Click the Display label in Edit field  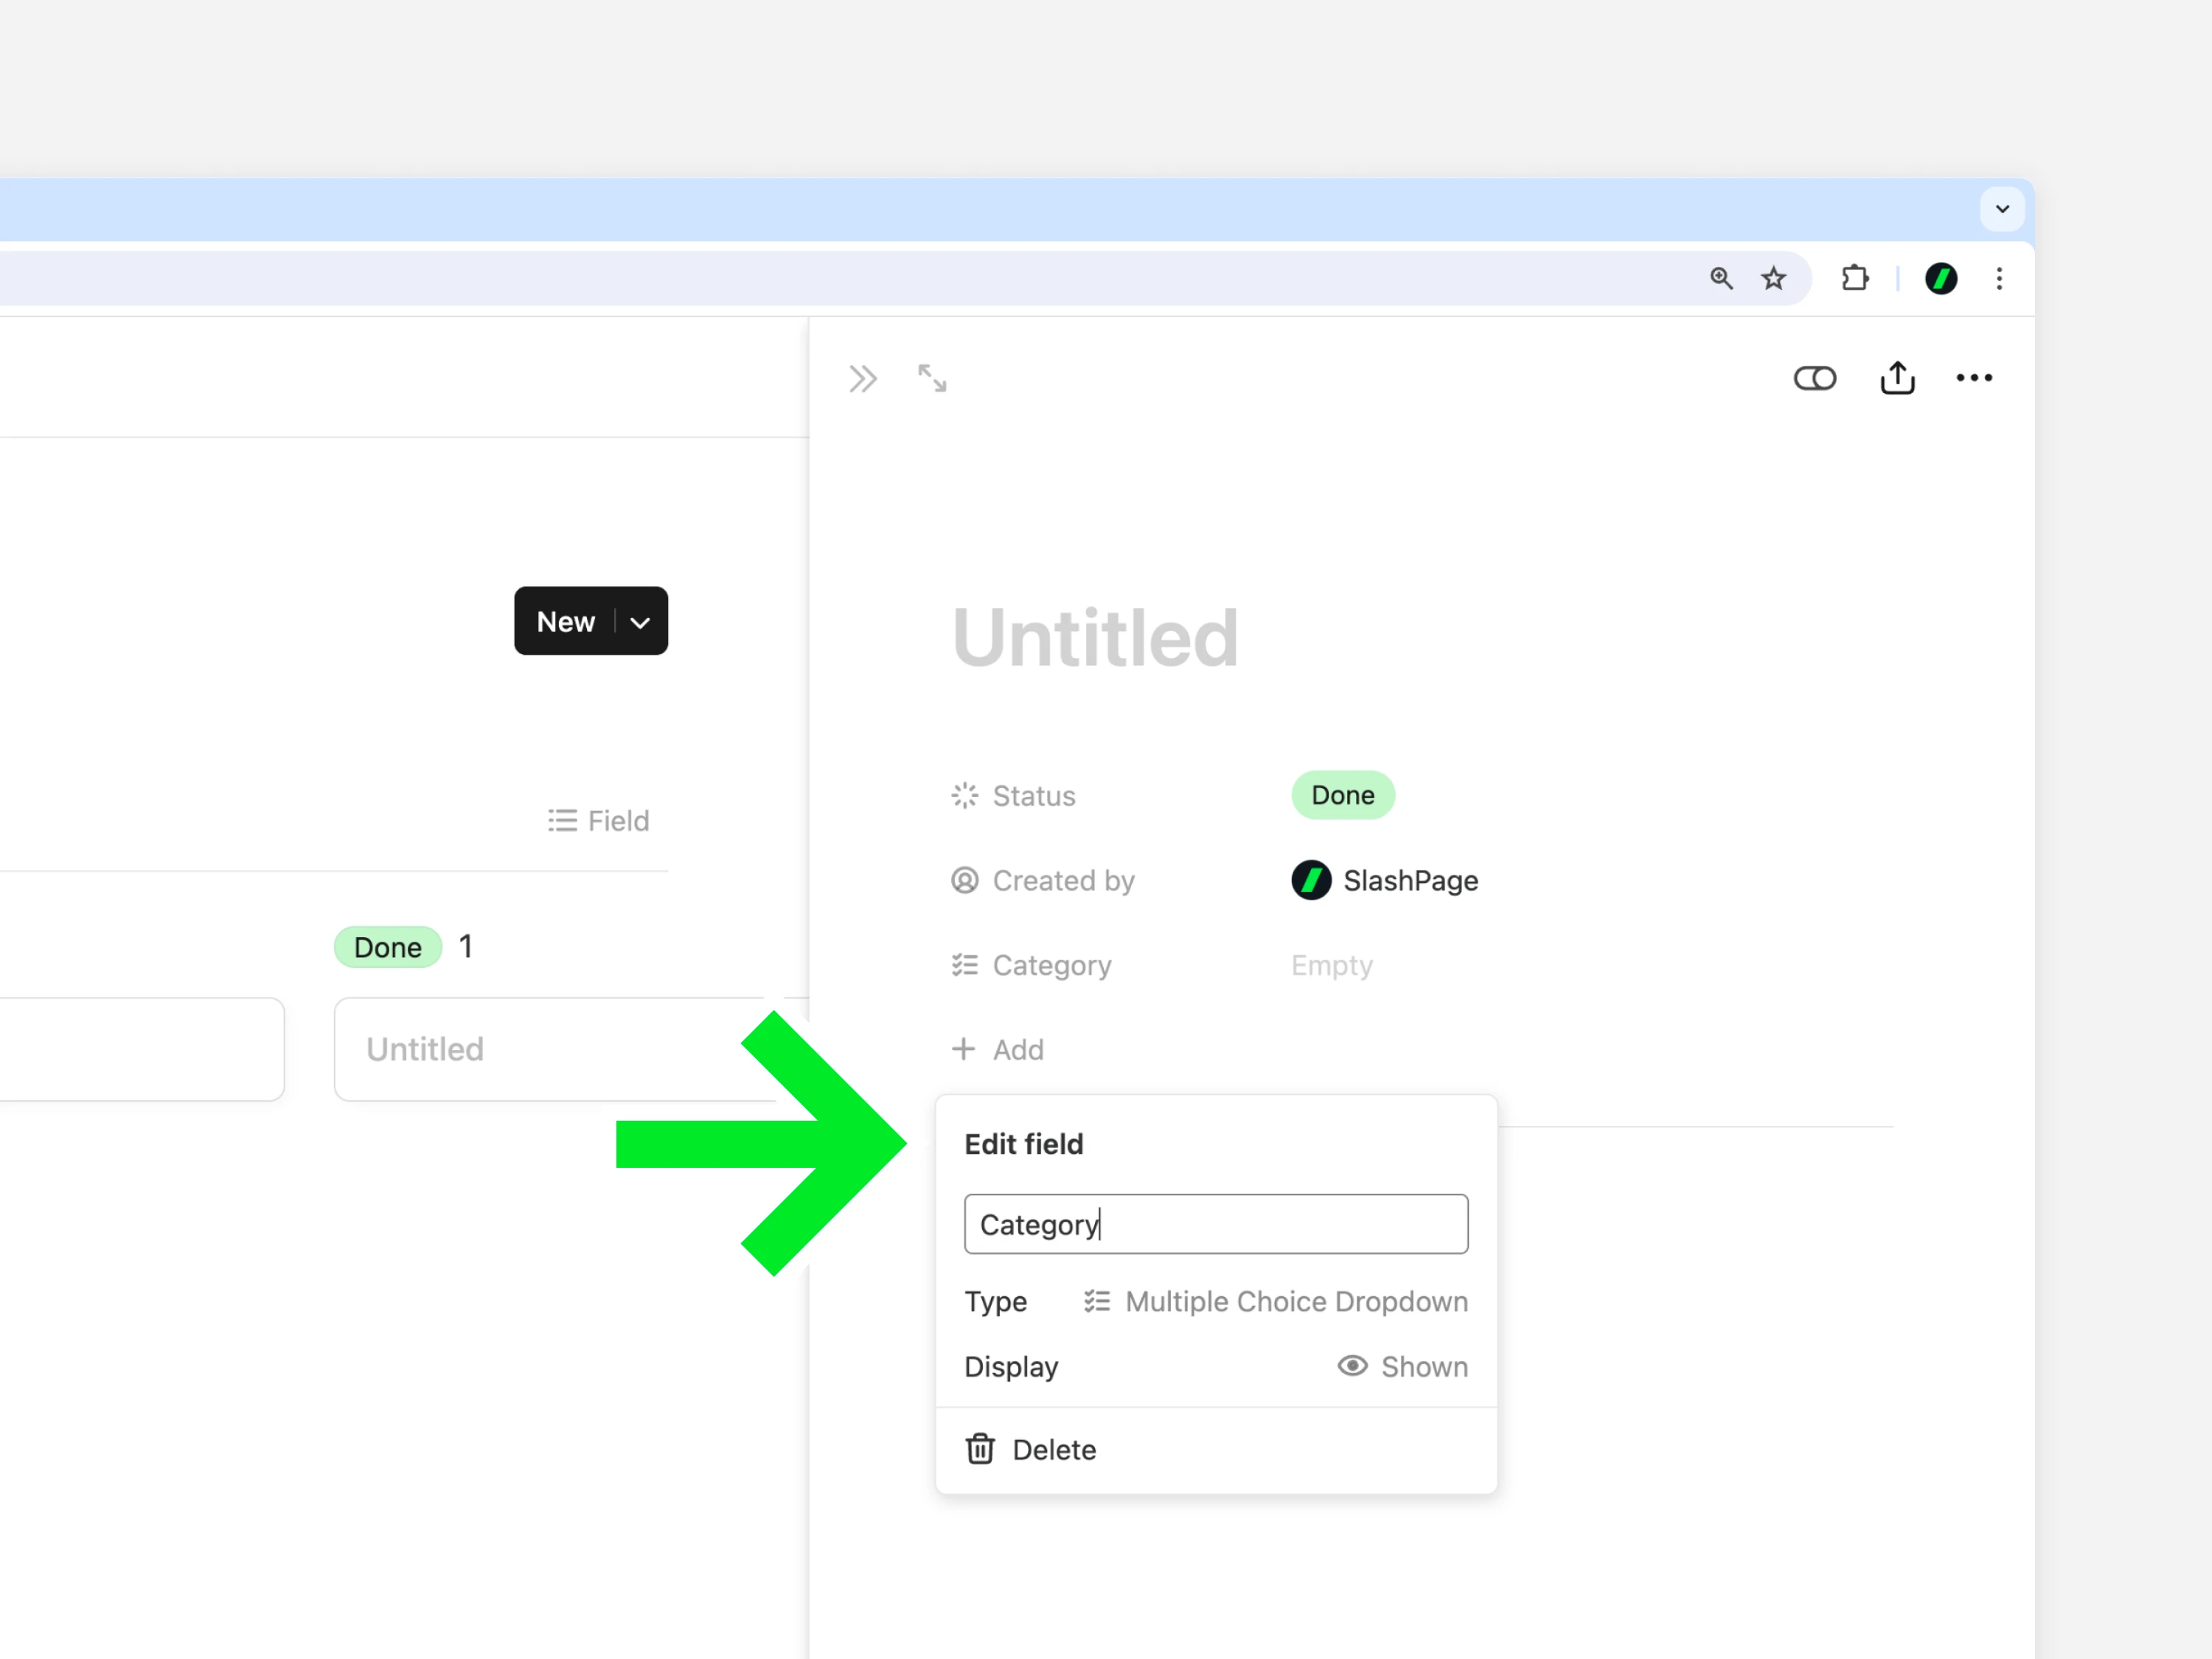[1011, 1367]
